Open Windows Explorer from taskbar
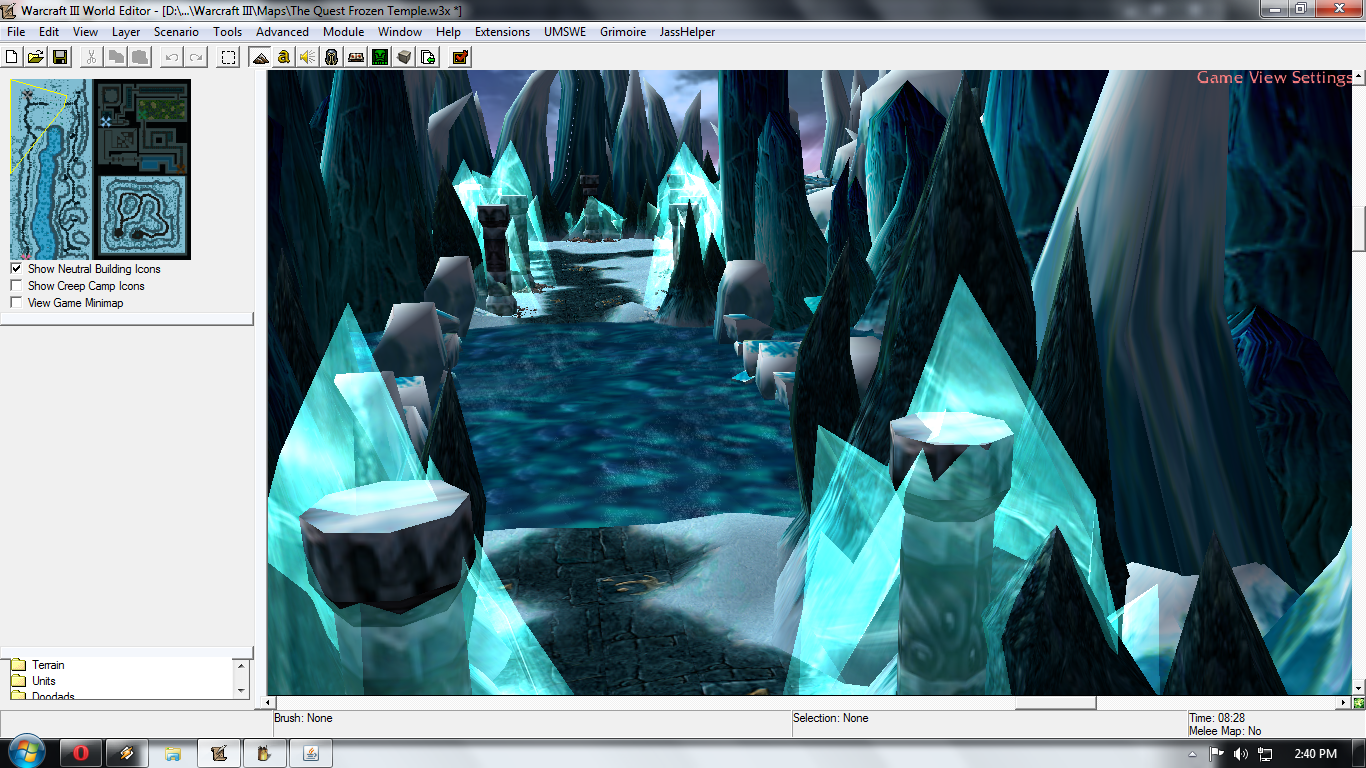The height and width of the screenshot is (768, 1366). click(173, 753)
